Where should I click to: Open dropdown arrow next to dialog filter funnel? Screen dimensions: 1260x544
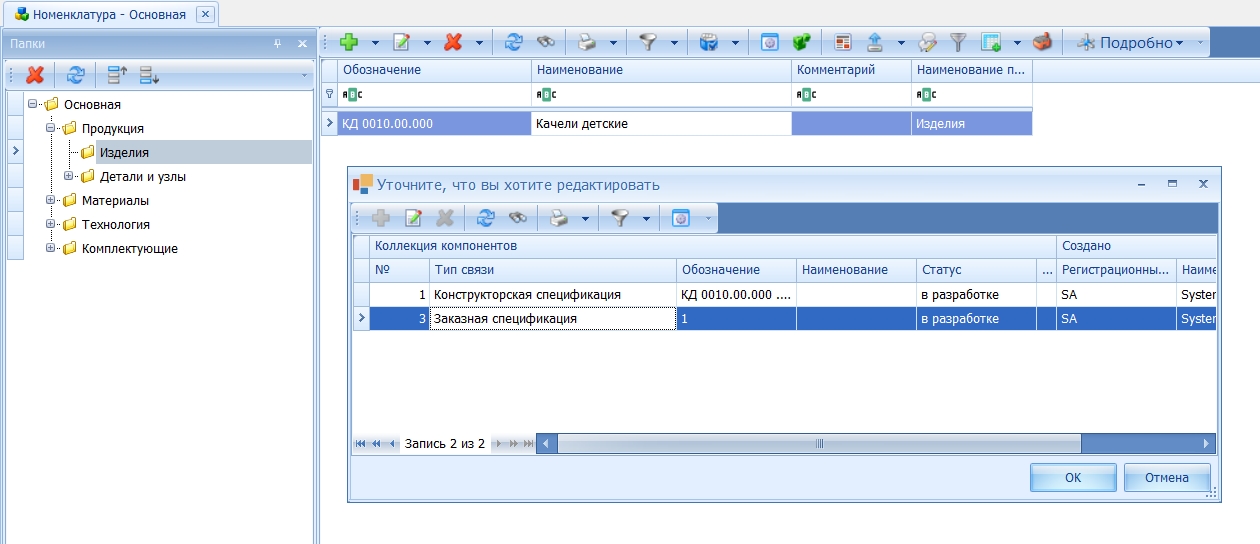[x=647, y=218]
